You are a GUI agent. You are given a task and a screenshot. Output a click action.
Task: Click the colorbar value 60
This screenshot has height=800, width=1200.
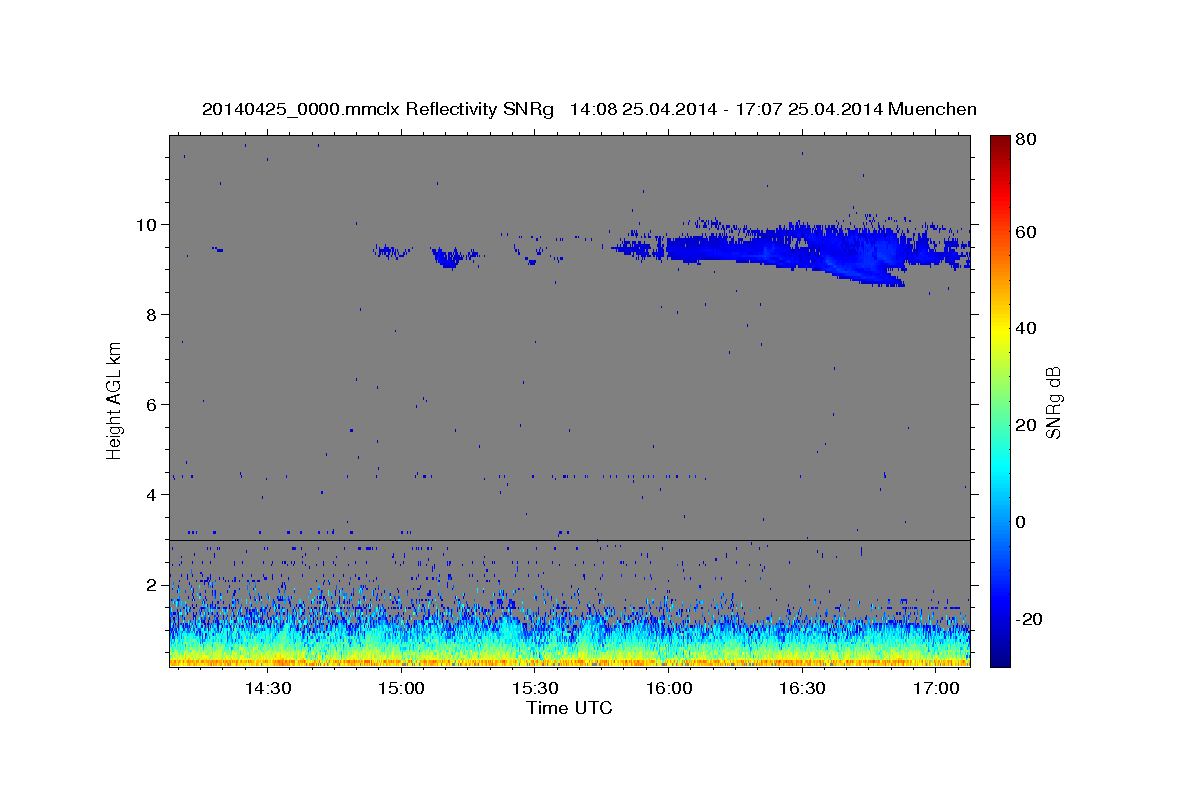[x=1028, y=232]
